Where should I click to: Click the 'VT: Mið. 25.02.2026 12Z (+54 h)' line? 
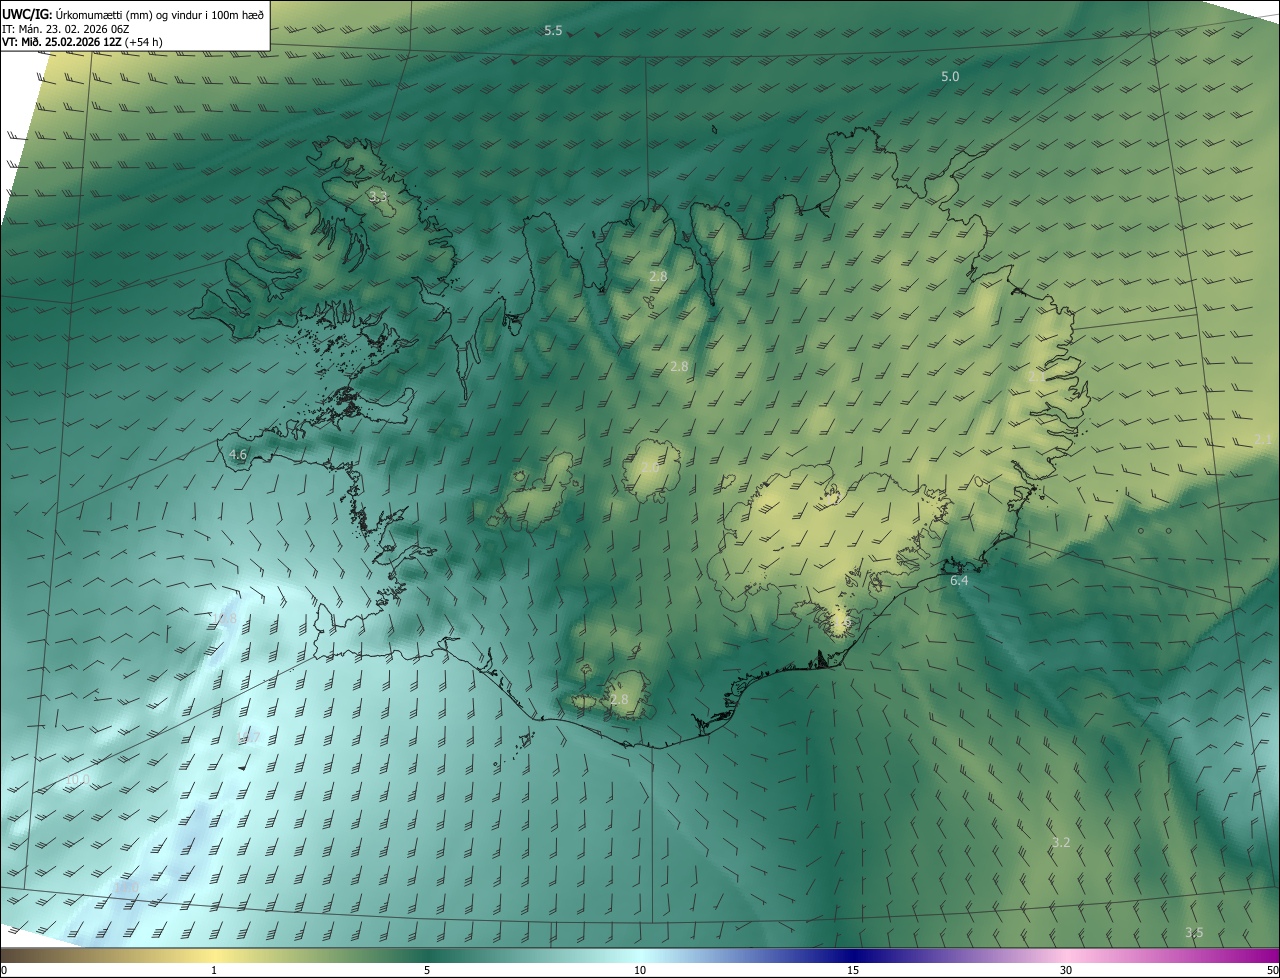[x=83, y=43]
